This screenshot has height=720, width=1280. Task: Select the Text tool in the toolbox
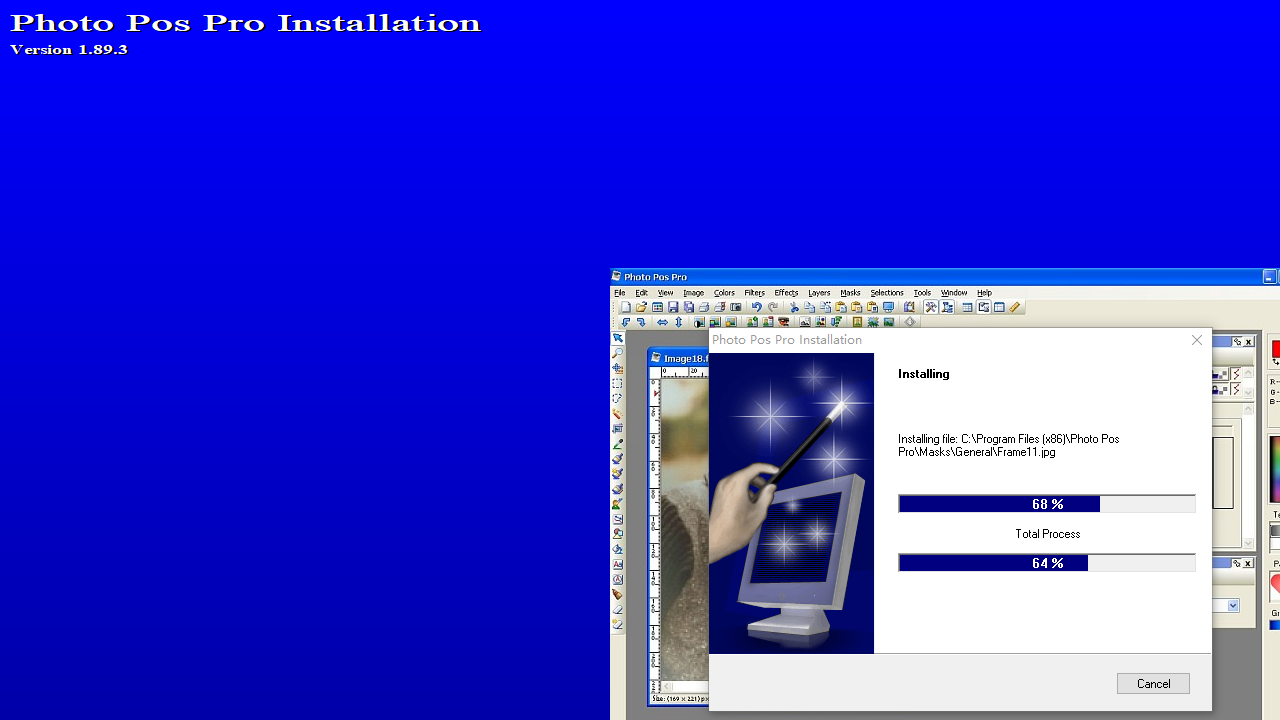617,565
